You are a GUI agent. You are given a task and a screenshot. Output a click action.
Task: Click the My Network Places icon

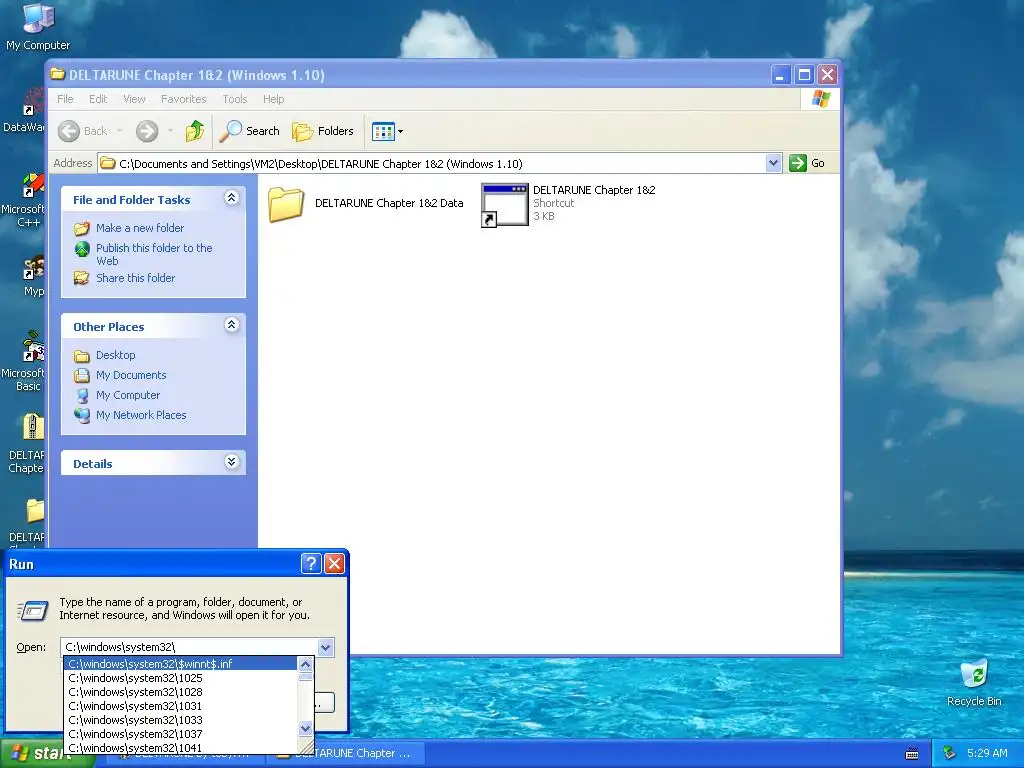(82, 415)
